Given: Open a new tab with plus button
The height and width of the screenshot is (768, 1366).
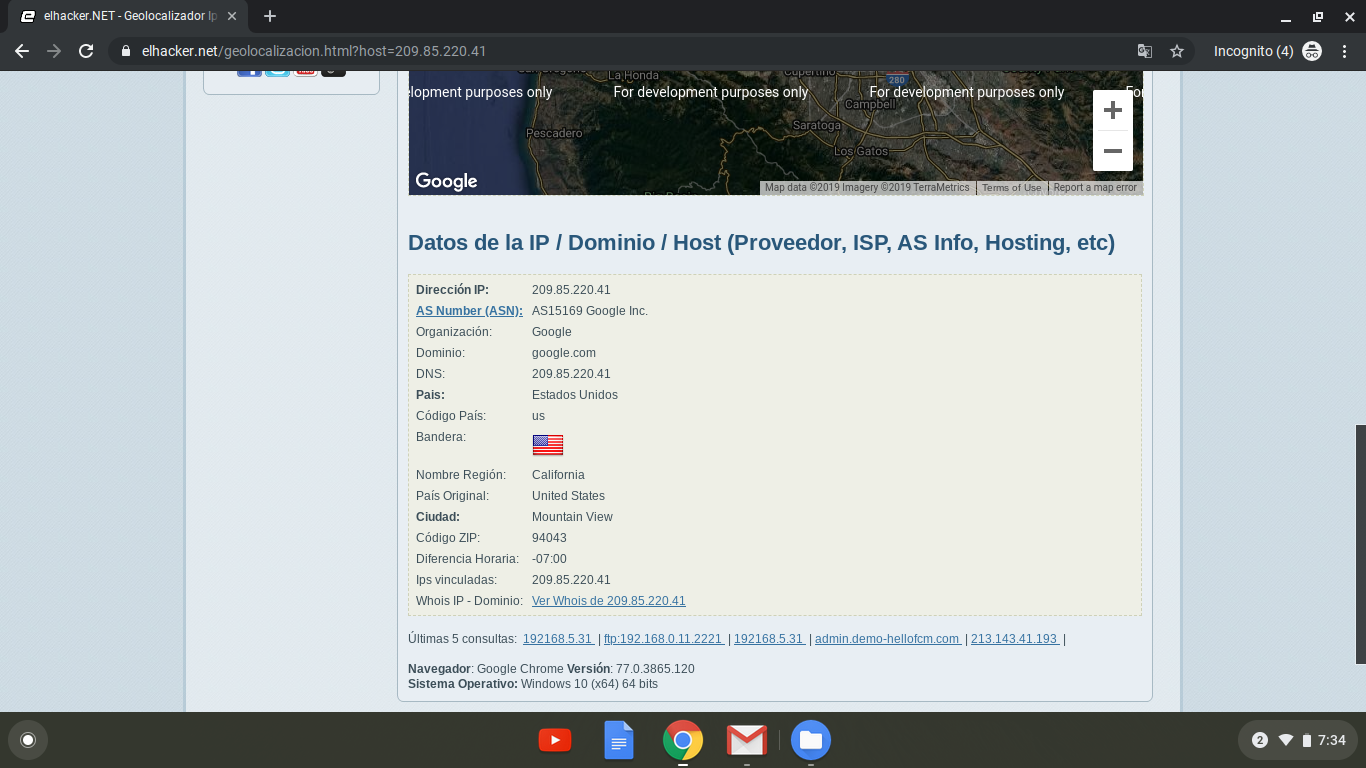Looking at the screenshot, I should coord(270,16).
